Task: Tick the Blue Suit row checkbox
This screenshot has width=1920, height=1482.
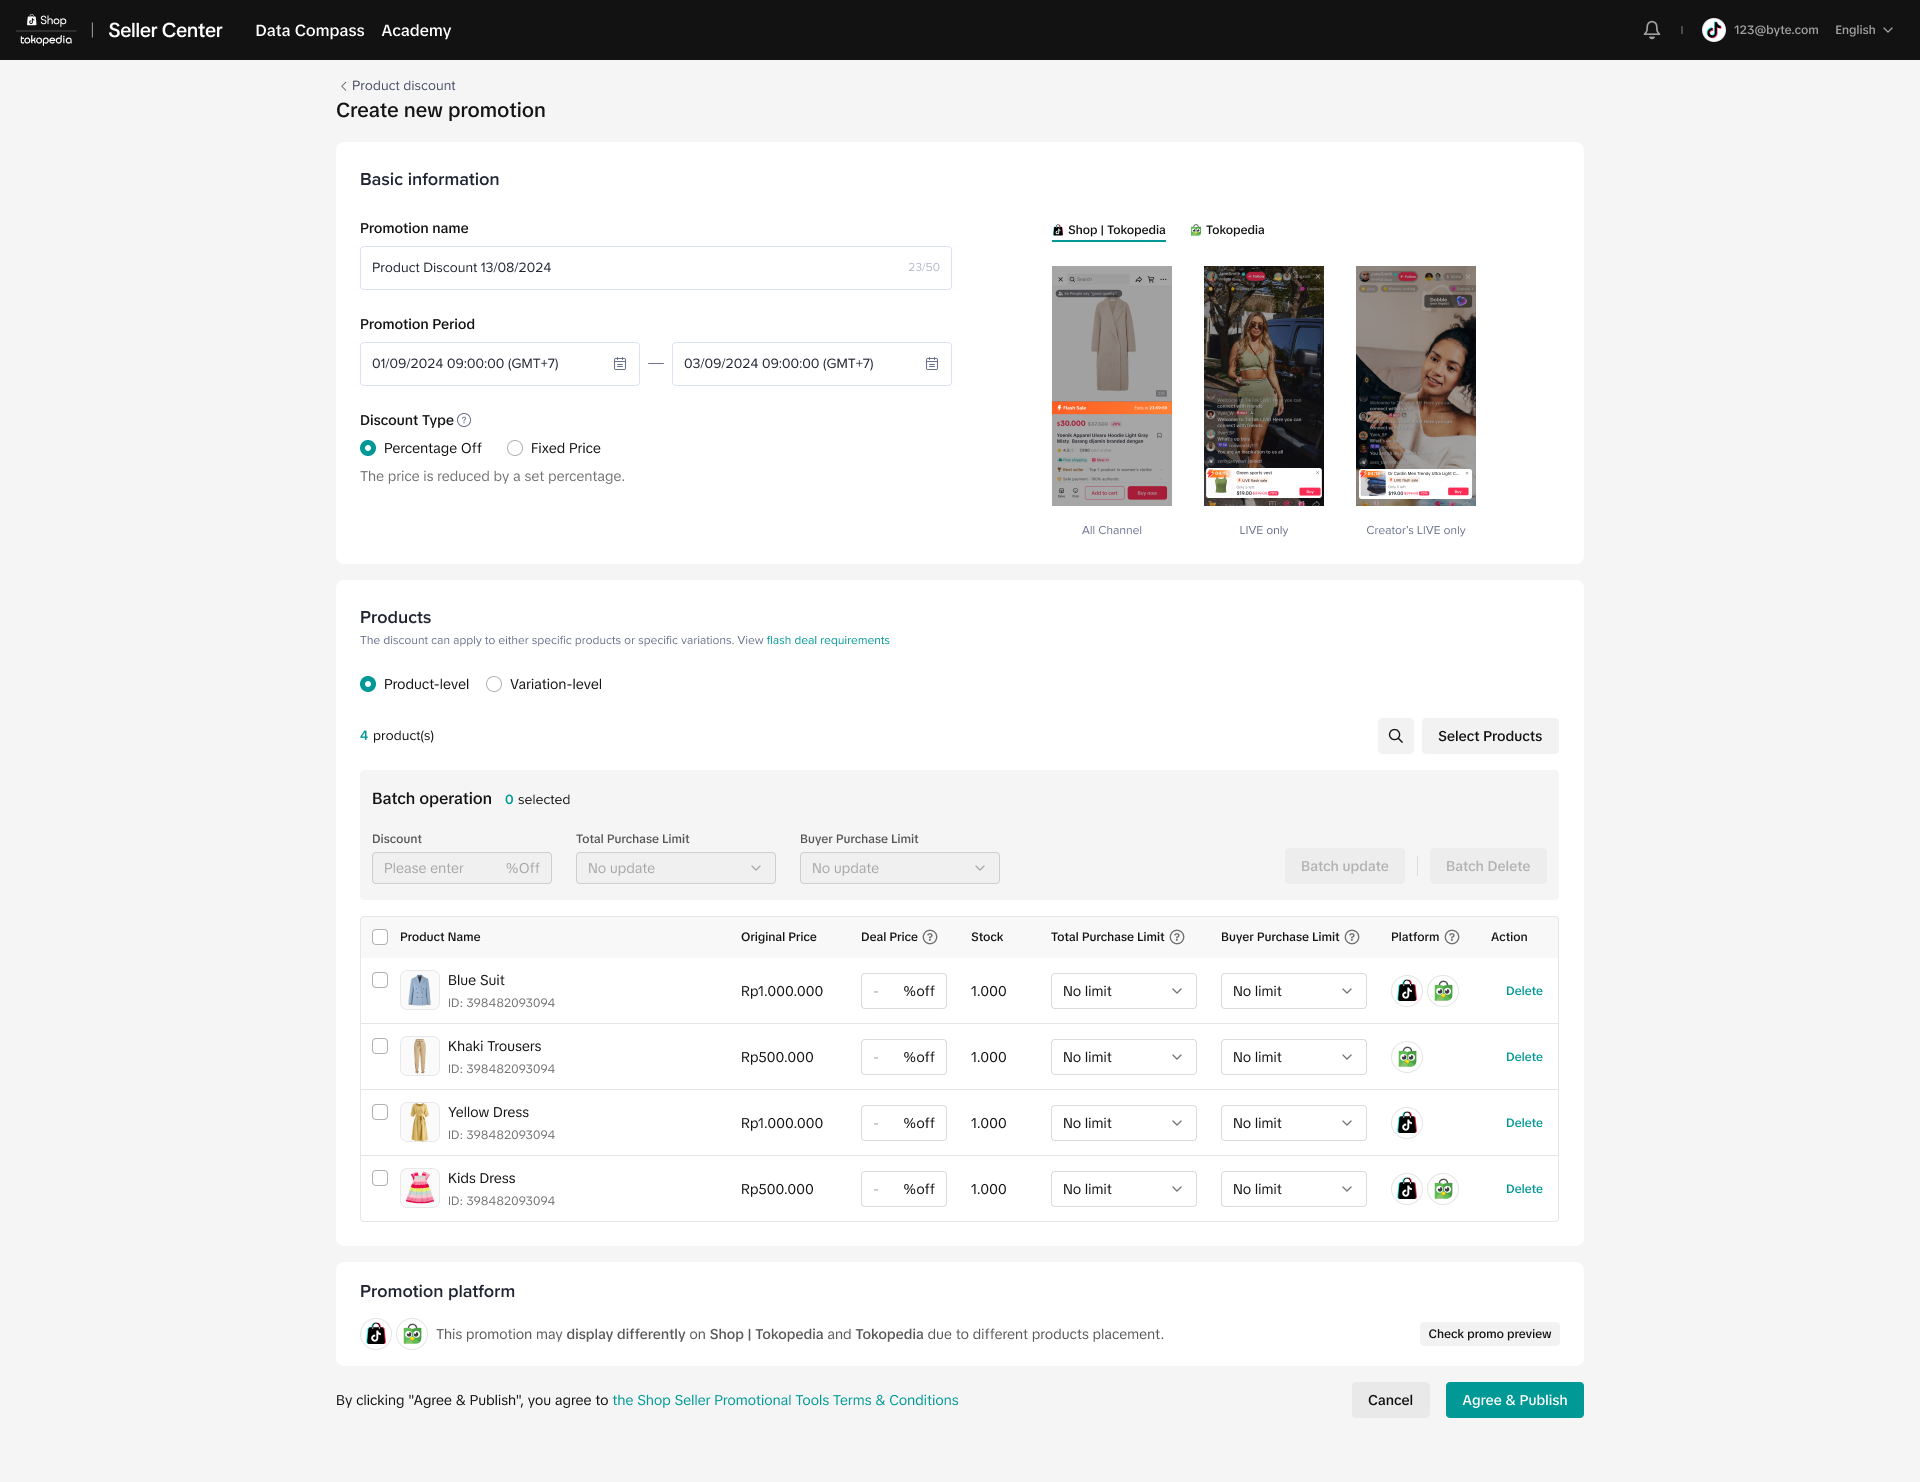Action: 380,980
